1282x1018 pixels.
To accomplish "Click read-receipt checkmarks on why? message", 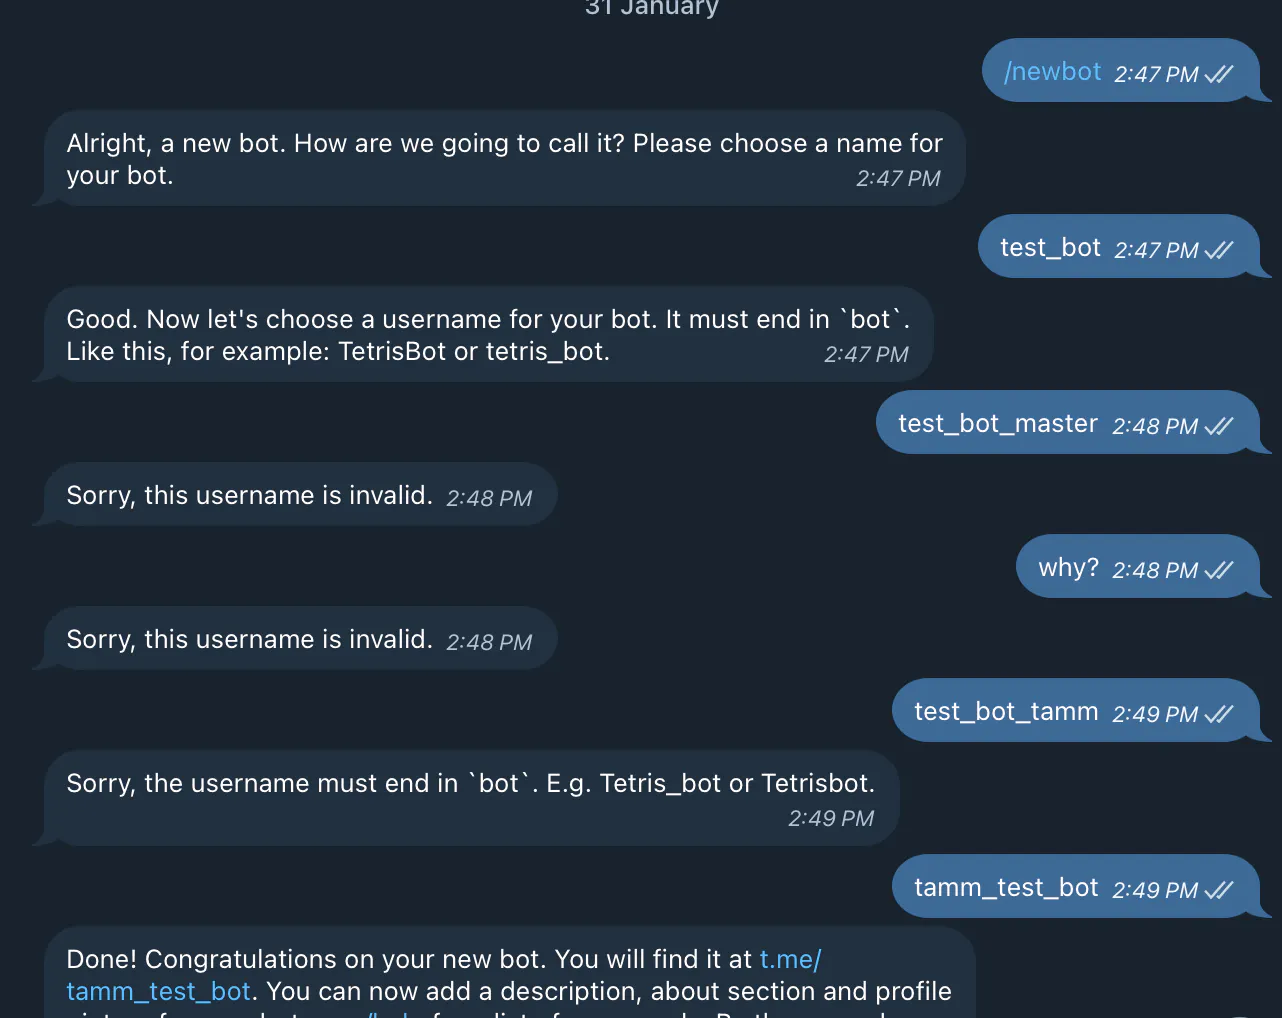I will click(x=1219, y=570).
